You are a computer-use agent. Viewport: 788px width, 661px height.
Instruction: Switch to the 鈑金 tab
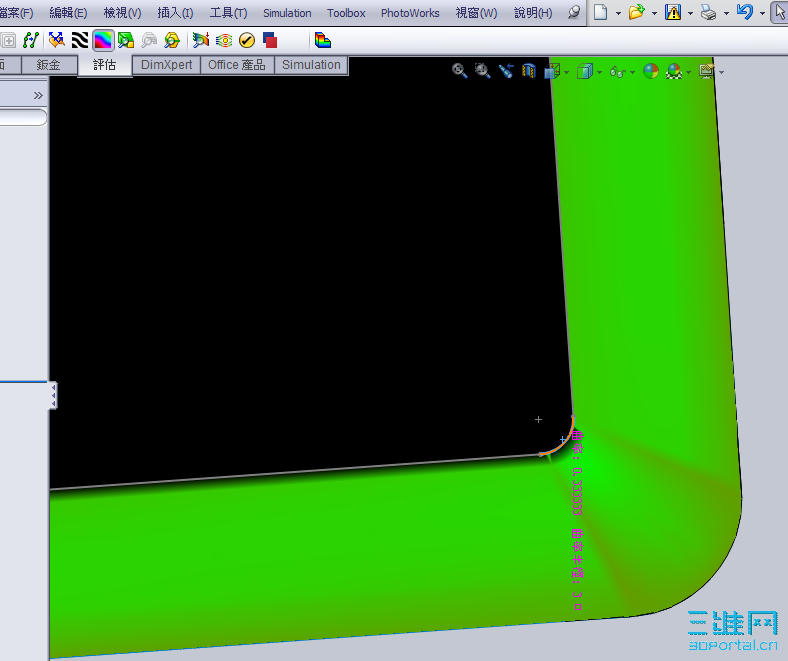[x=49, y=65]
